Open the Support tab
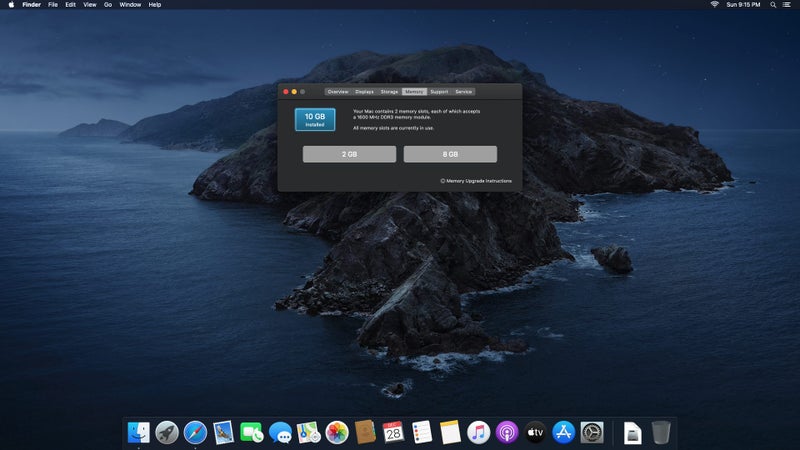The height and width of the screenshot is (450, 800). coord(439,91)
